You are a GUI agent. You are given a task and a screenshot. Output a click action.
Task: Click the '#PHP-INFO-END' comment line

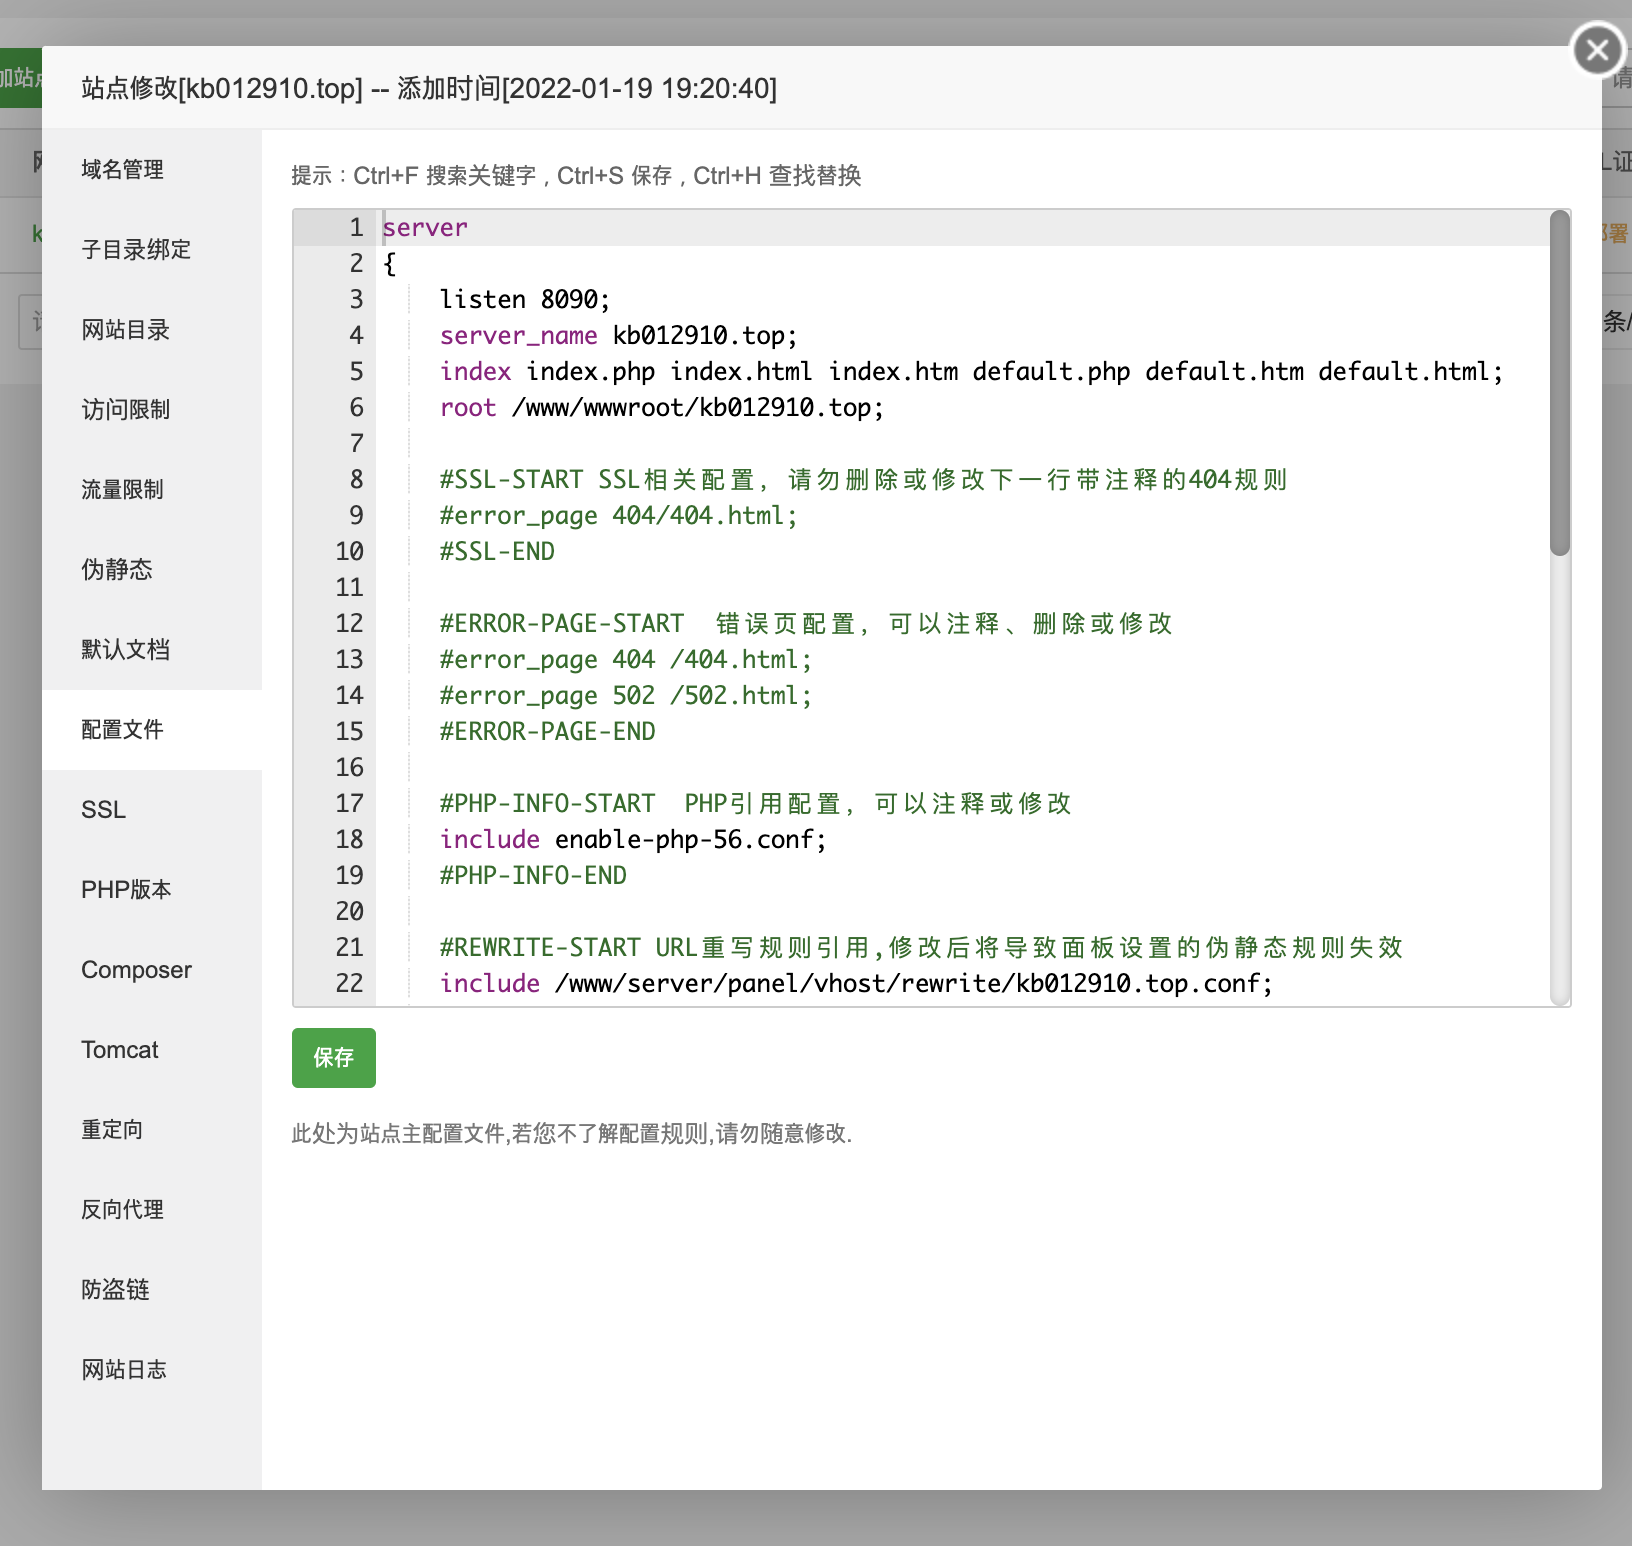coord(533,876)
